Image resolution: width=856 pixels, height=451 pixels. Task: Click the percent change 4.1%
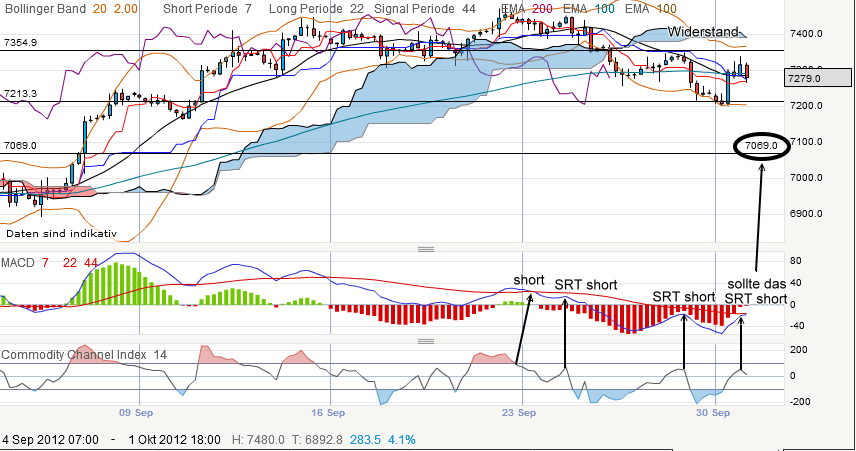[402, 440]
